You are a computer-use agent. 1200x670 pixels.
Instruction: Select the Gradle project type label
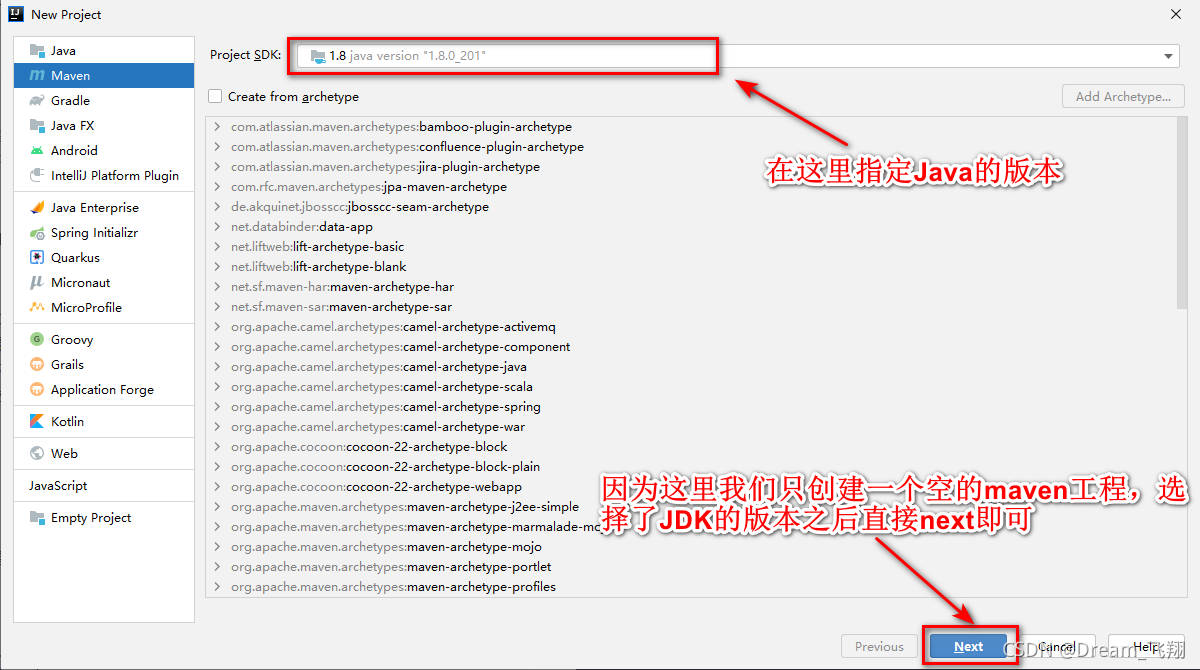[71, 100]
